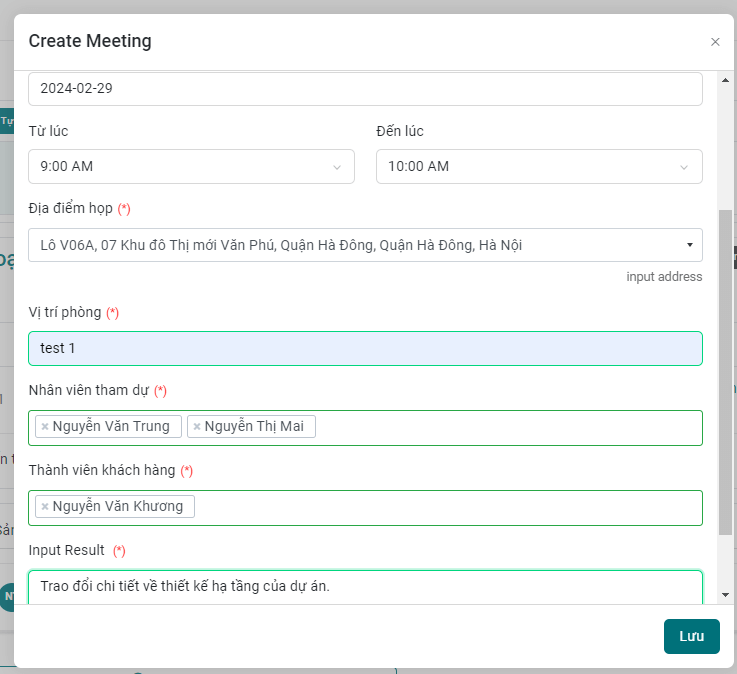Viewport: 737px width, 674px height.
Task: Close the Create Meeting dialog
Action: point(715,42)
